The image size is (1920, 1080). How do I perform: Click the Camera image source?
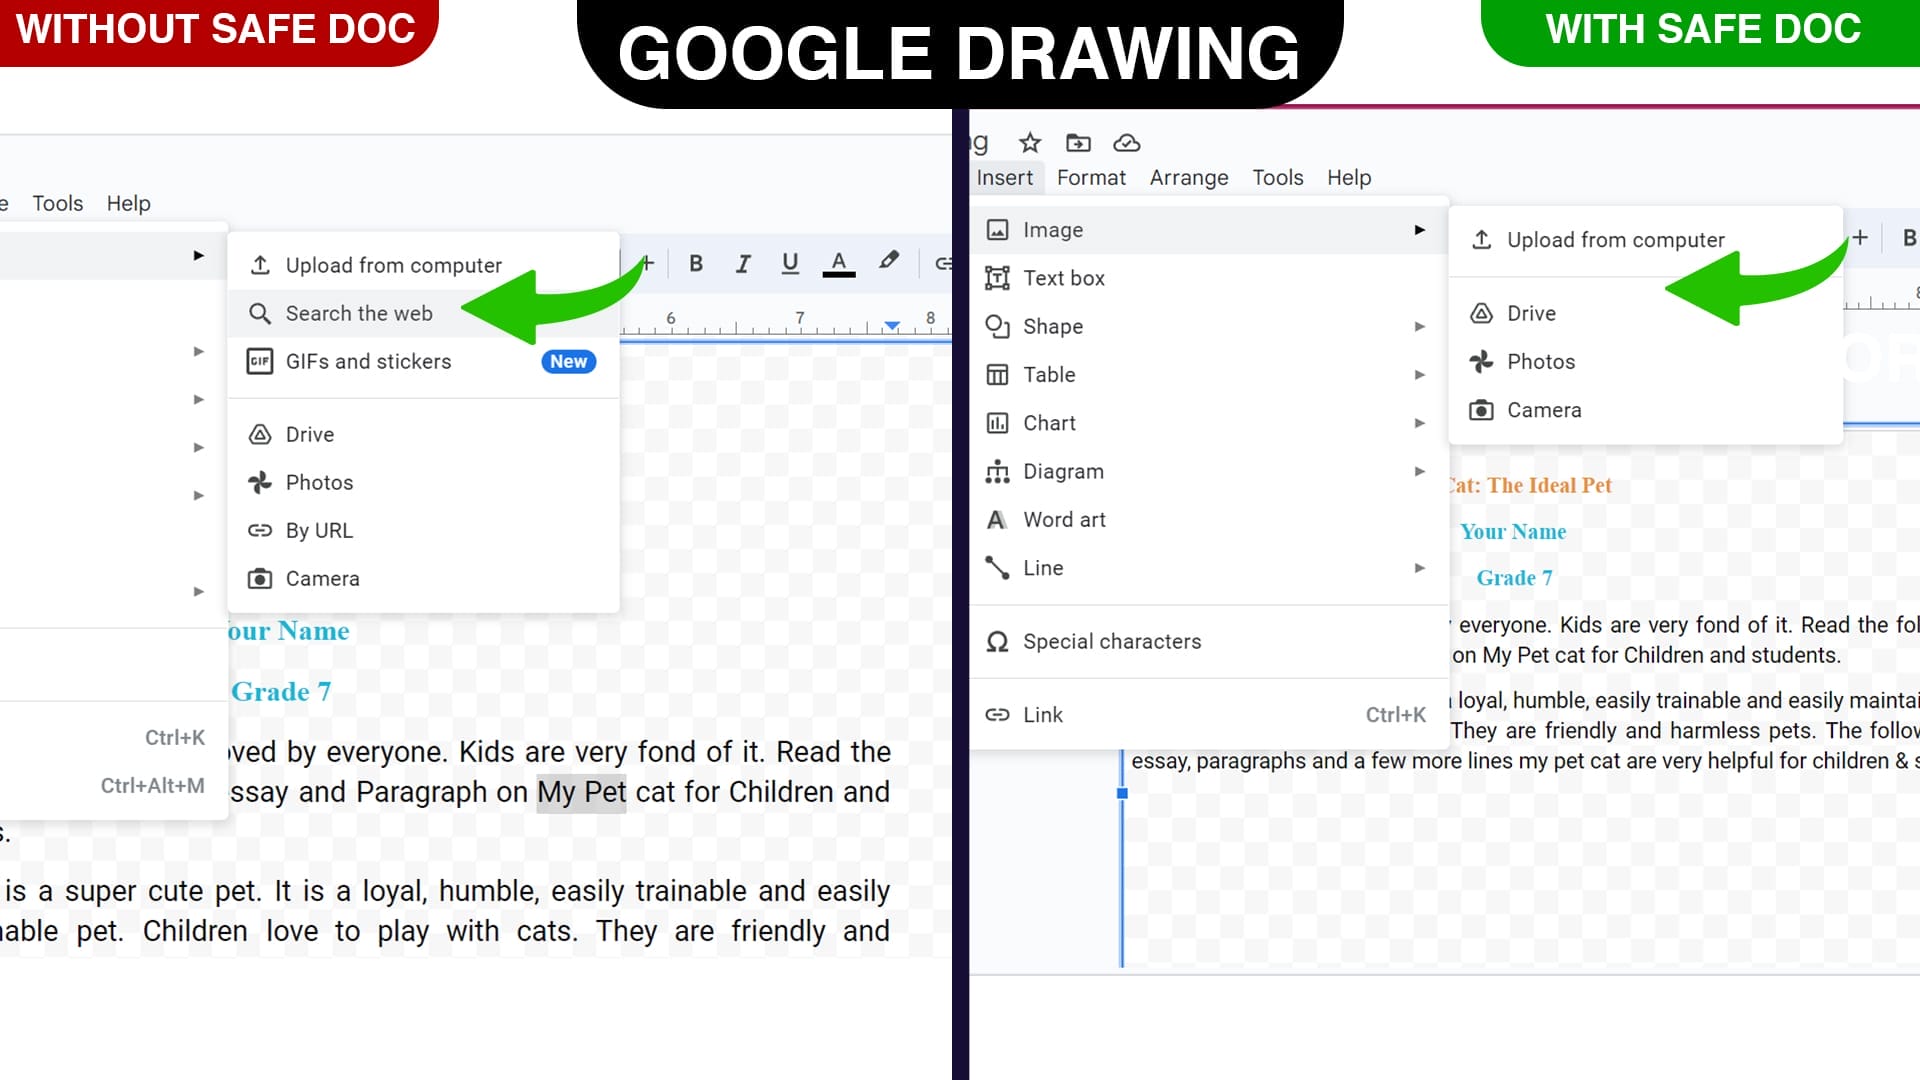pyautogui.click(x=1545, y=409)
